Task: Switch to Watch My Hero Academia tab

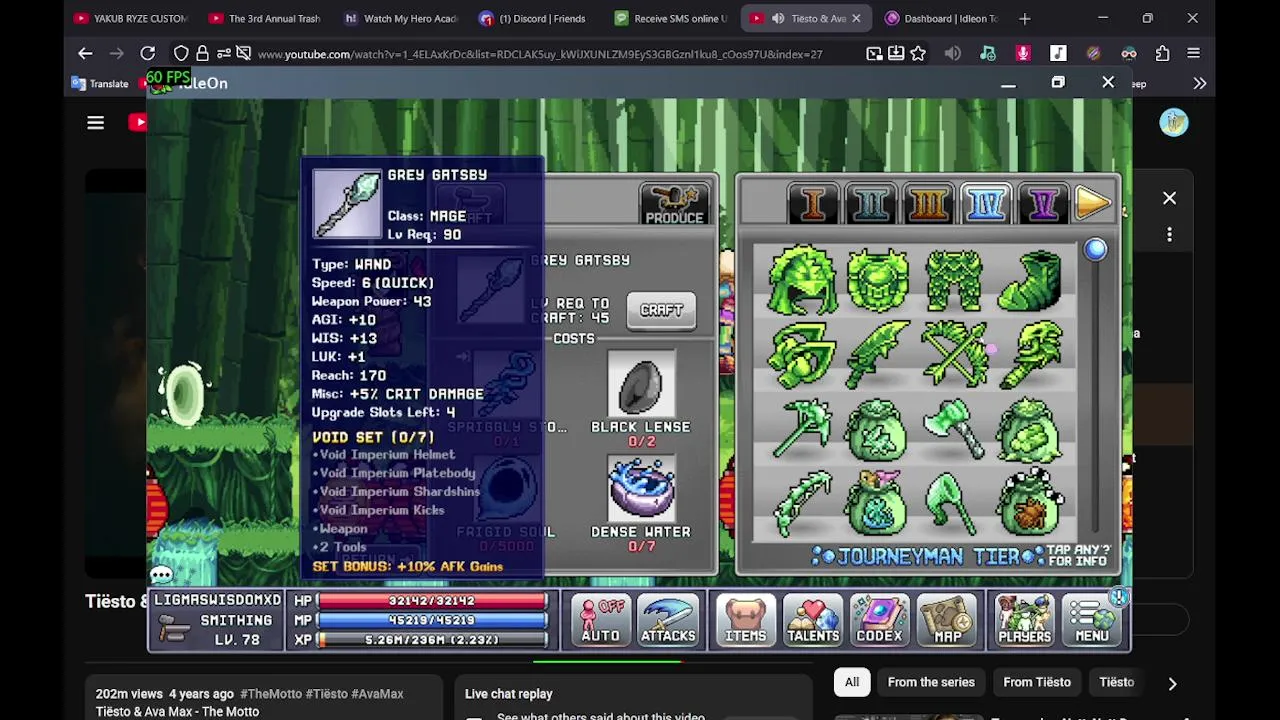Action: (400, 18)
